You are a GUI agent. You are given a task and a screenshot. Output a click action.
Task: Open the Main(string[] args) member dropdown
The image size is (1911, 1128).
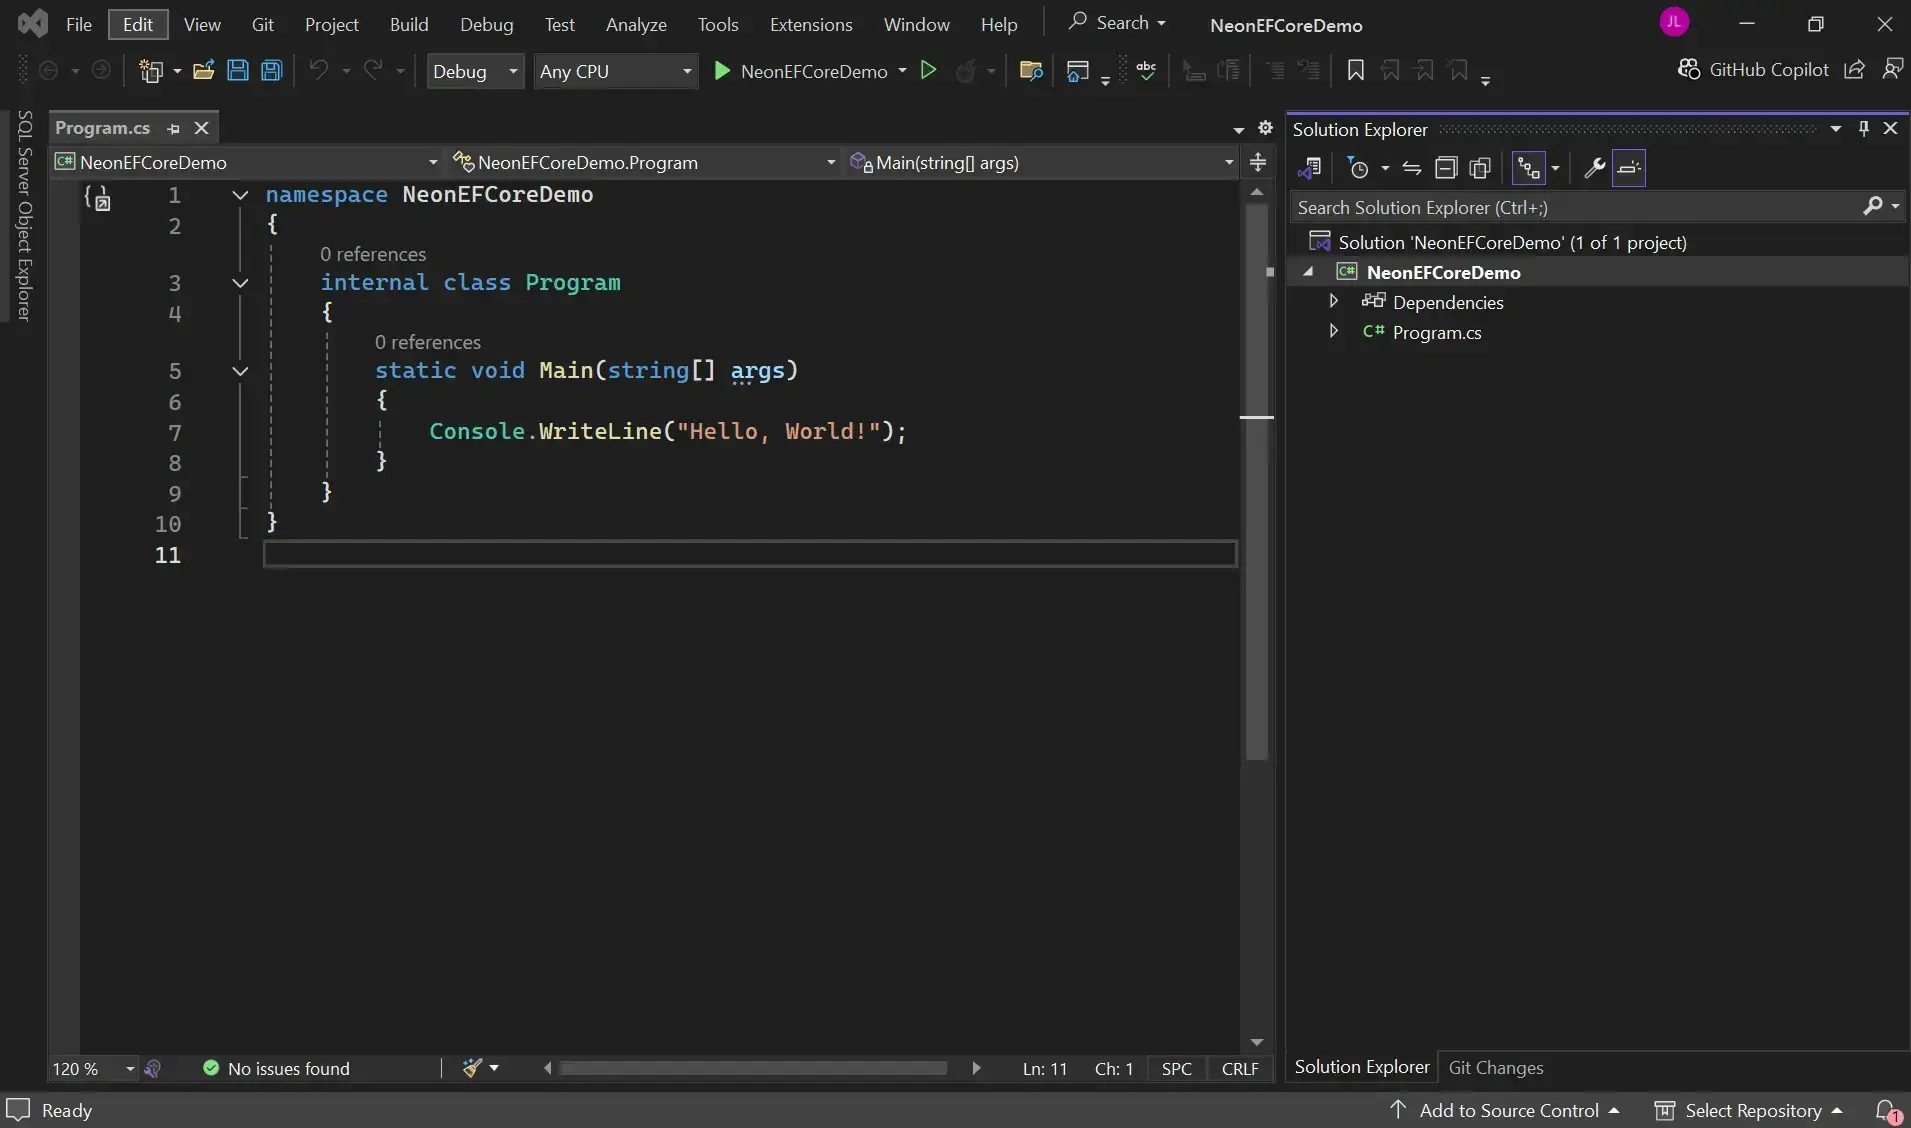tap(1043, 162)
